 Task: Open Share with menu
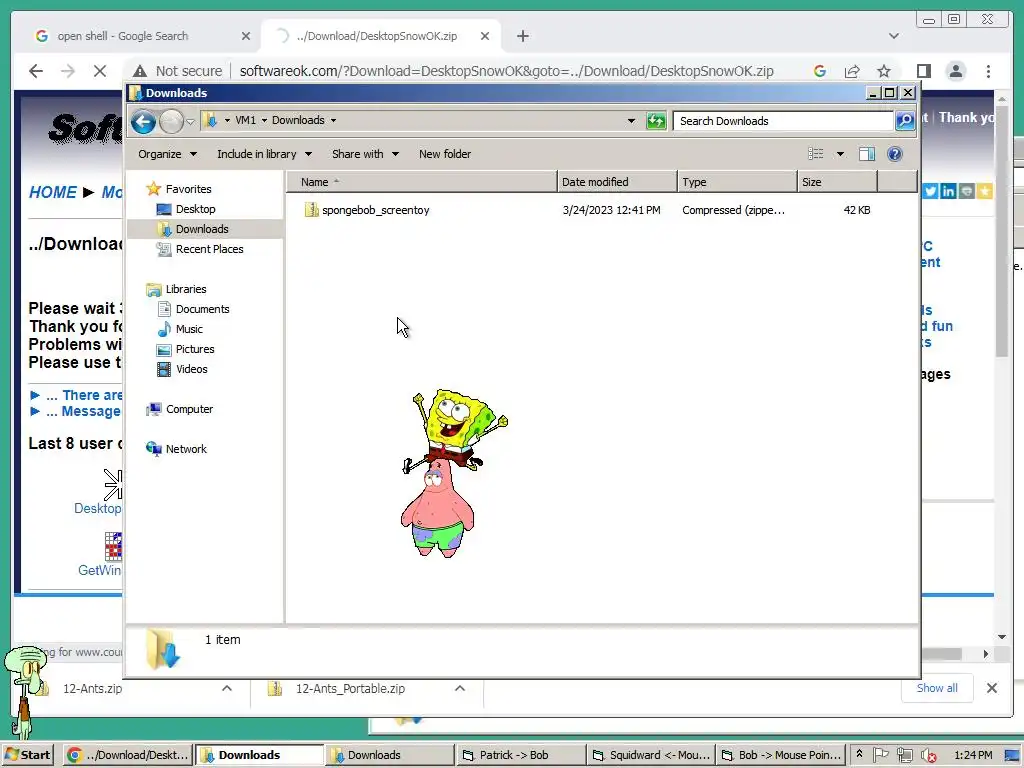point(364,154)
